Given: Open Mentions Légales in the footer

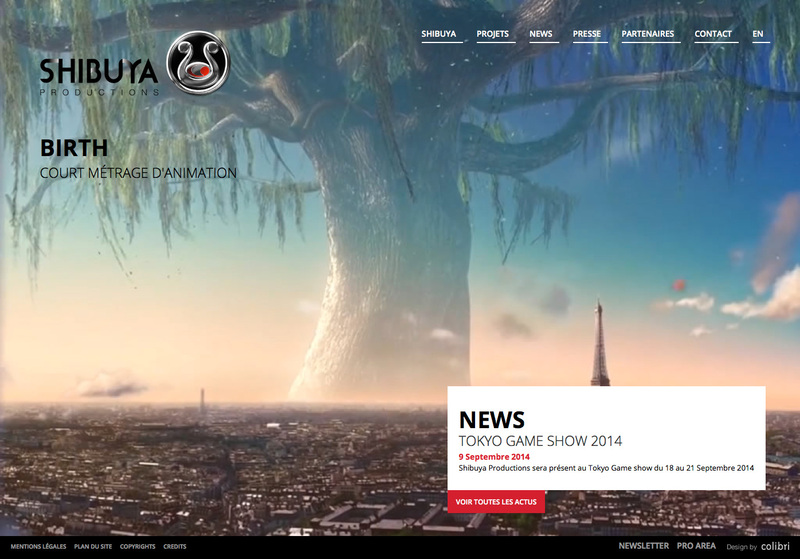Looking at the screenshot, I should 39,547.
